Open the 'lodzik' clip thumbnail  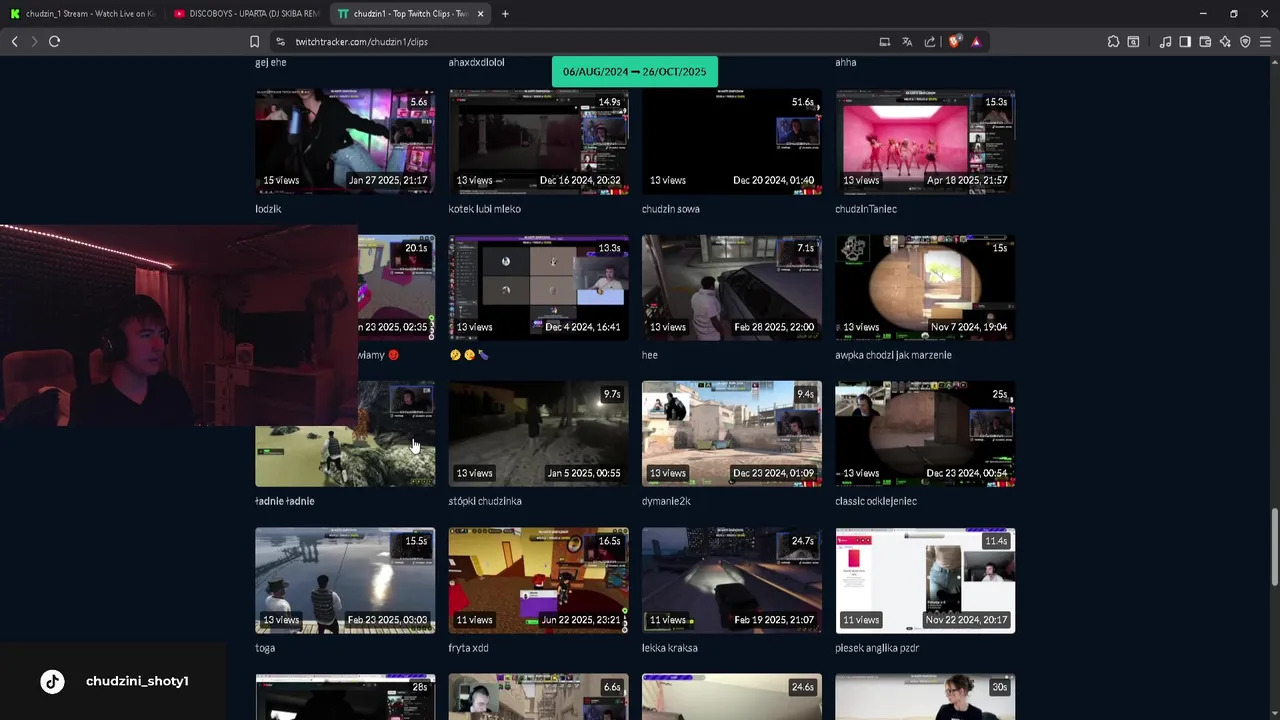[x=345, y=142]
